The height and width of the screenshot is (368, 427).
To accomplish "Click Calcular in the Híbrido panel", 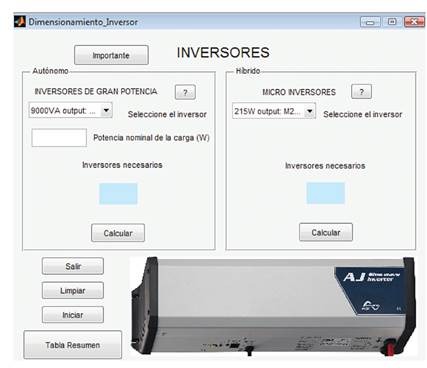I will click(x=326, y=232).
